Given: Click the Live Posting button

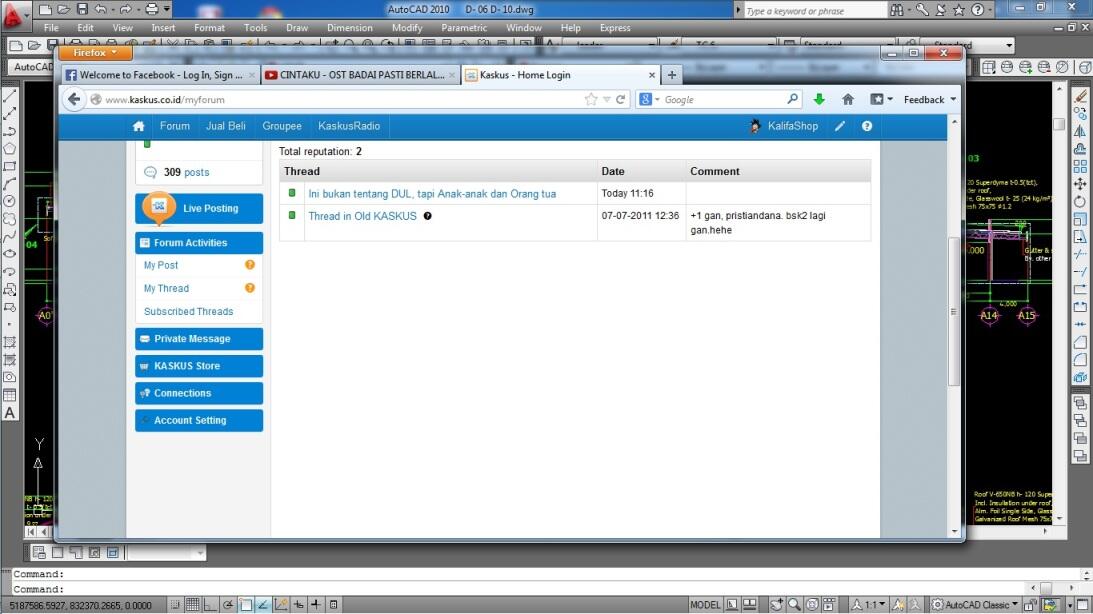Looking at the screenshot, I should 199,208.
